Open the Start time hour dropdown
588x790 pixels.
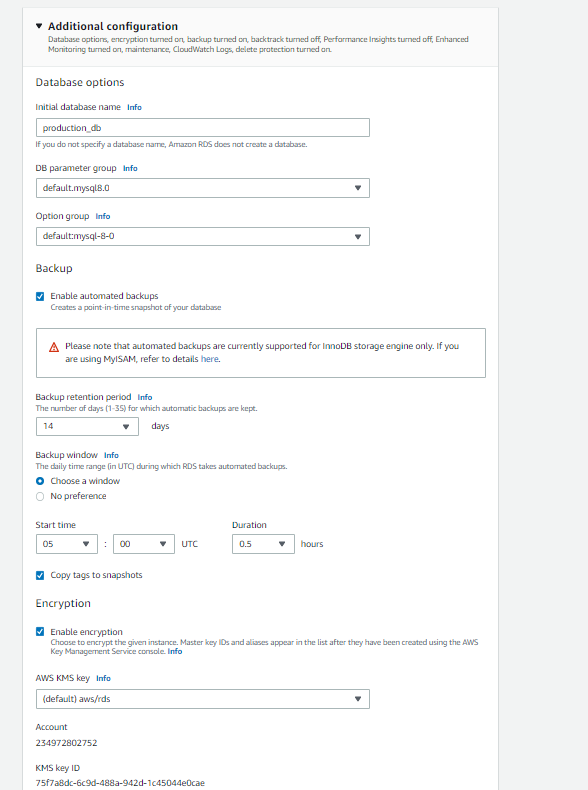(67, 544)
